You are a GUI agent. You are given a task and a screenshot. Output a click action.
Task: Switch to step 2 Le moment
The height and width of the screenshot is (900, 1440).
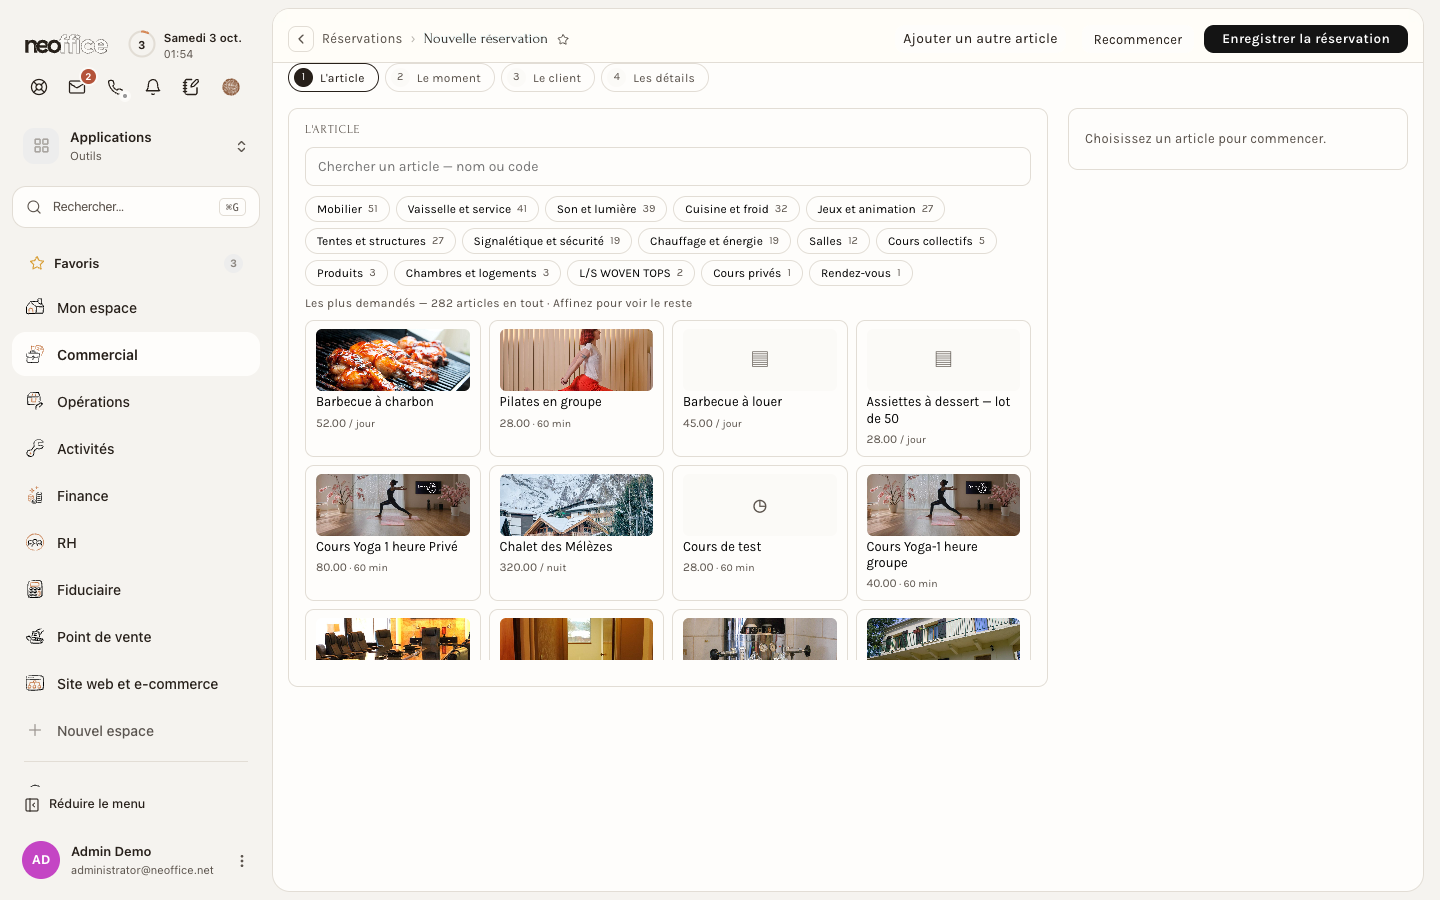pos(440,78)
